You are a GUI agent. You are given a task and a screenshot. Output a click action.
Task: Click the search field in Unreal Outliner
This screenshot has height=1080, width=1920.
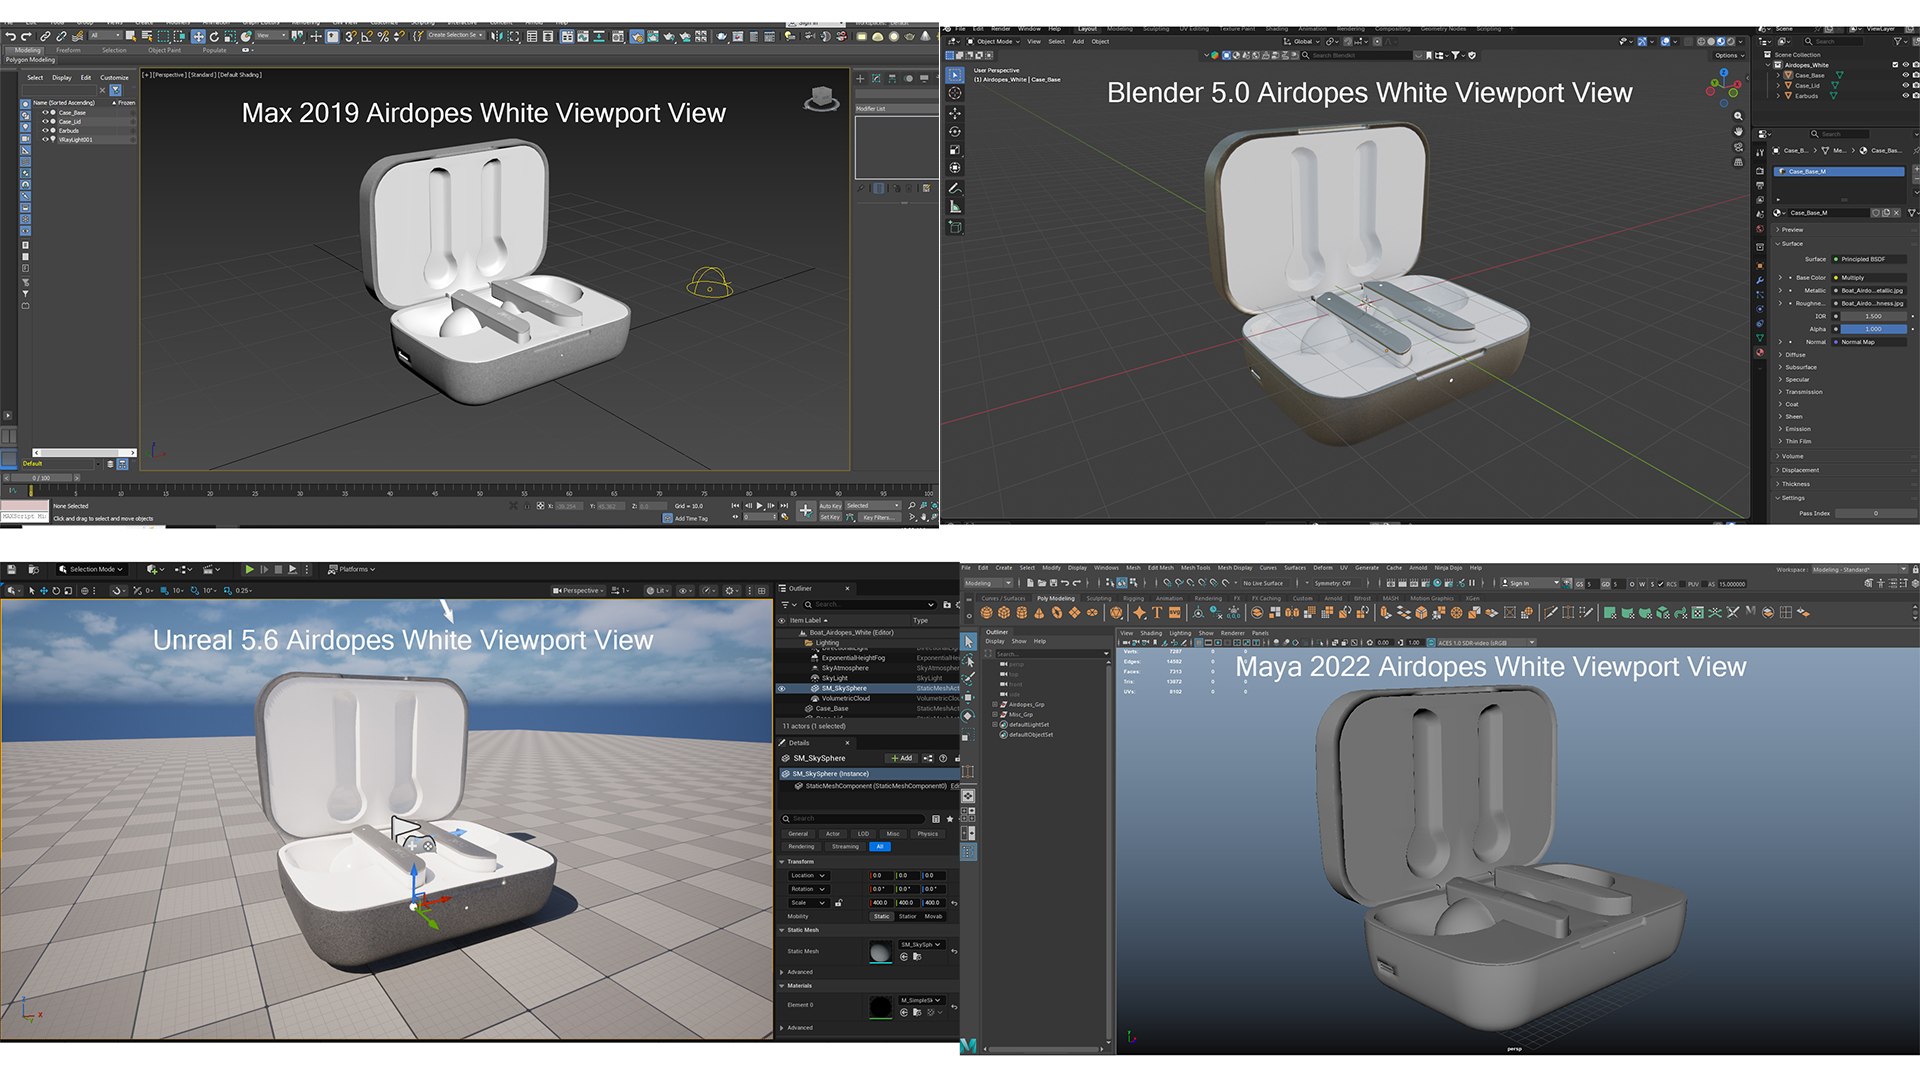coord(870,605)
